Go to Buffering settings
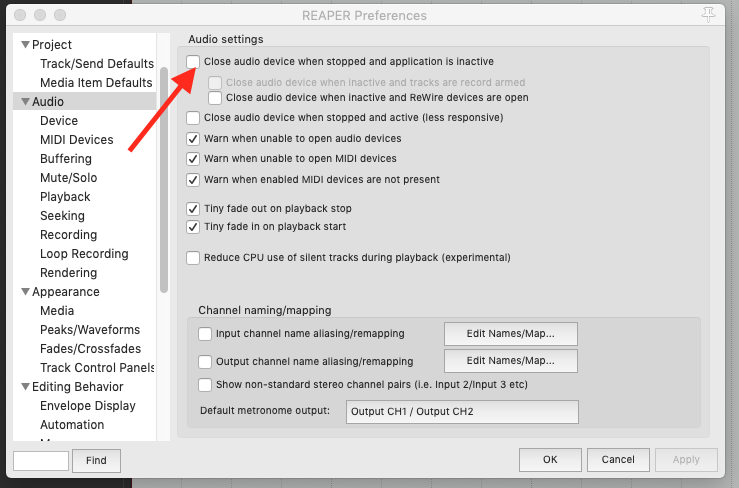739x488 pixels. pos(66,159)
